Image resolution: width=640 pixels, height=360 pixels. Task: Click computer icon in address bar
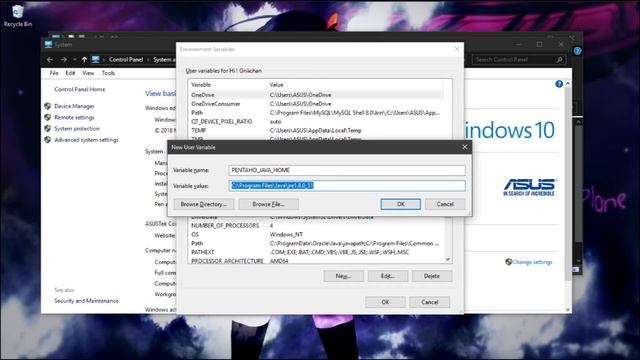tap(96, 60)
